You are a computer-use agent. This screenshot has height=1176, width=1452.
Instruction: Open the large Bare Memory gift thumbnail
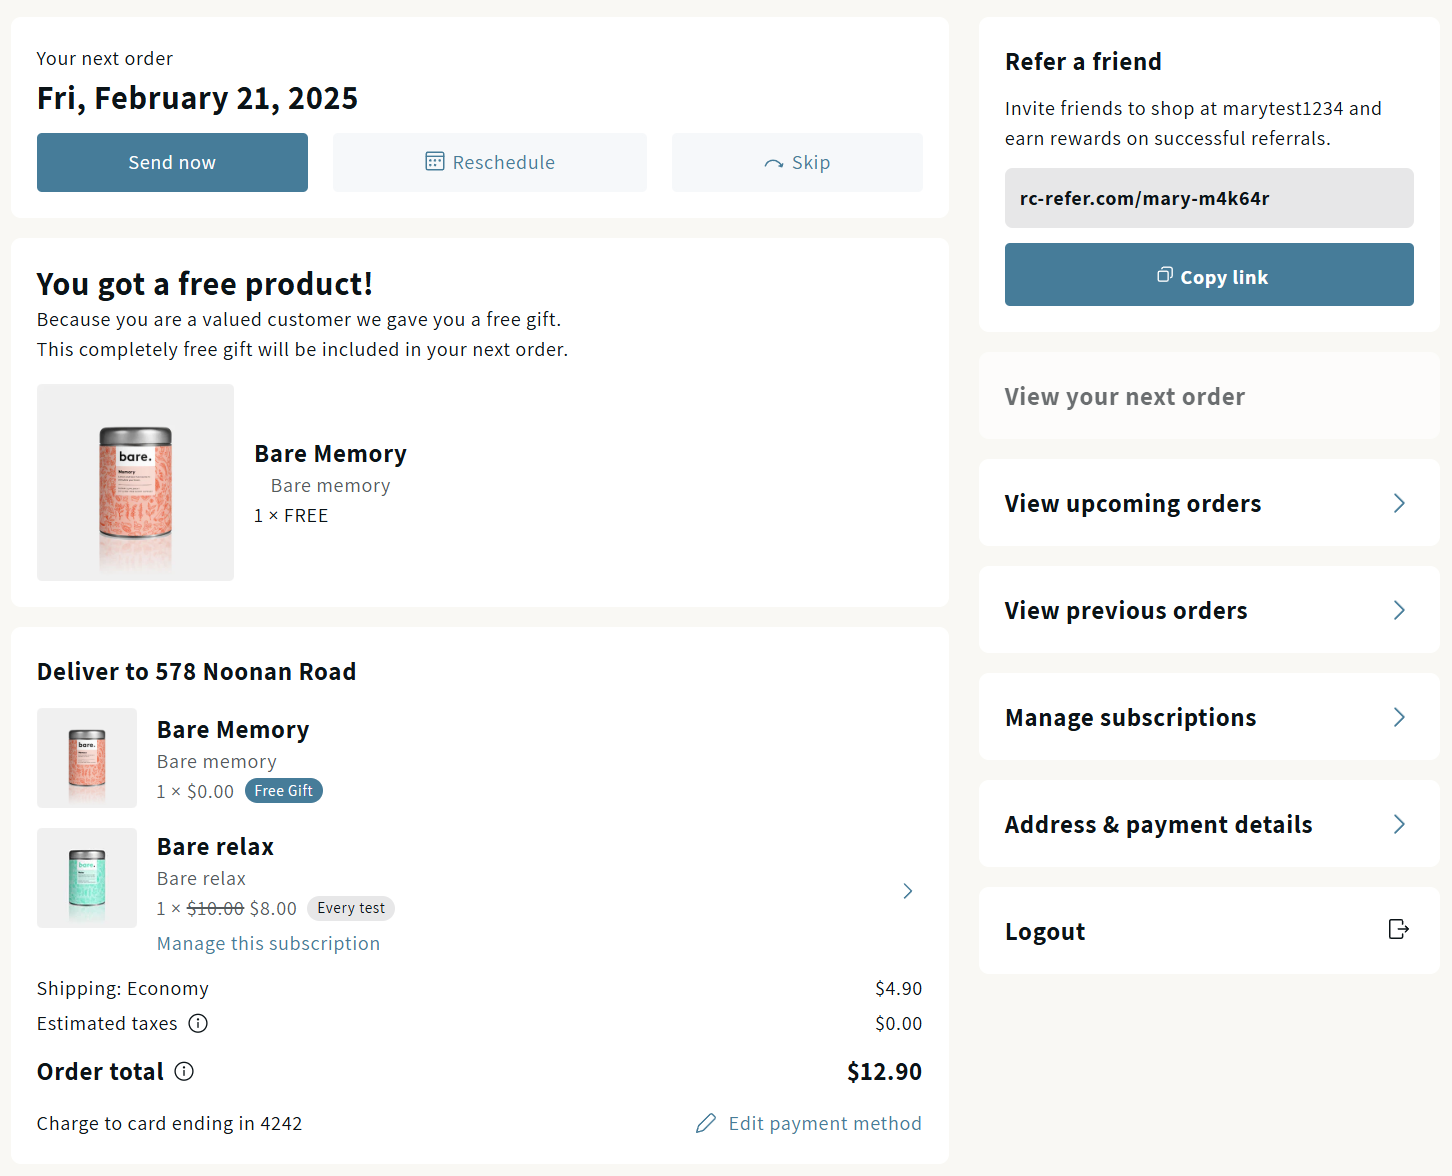pyautogui.click(x=135, y=482)
